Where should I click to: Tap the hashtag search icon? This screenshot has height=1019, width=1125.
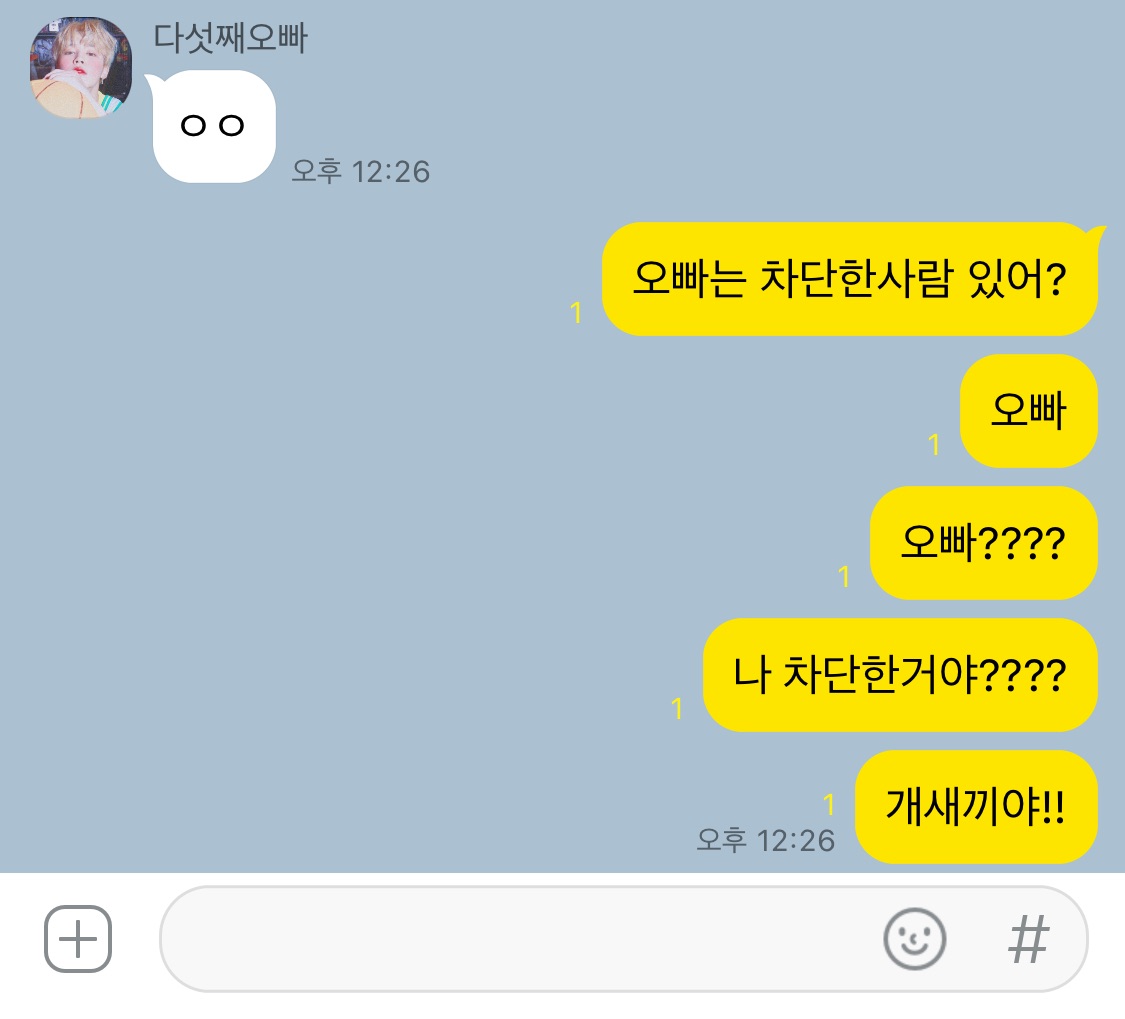(1028, 939)
